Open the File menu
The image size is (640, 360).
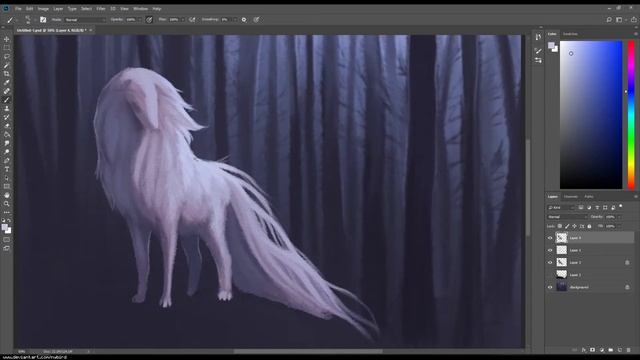(x=18, y=9)
